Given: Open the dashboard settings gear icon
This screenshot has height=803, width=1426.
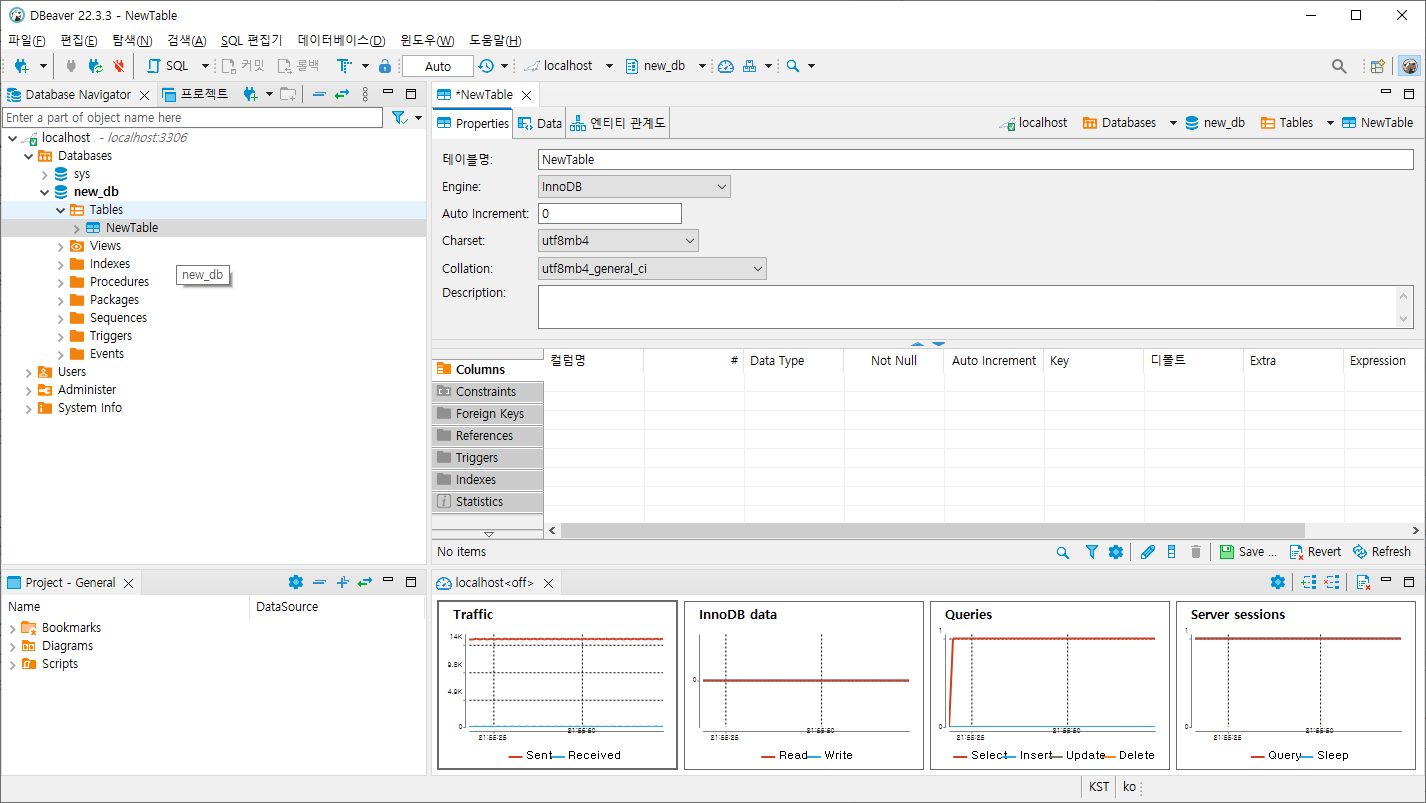Looking at the screenshot, I should (x=1277, y=582).
